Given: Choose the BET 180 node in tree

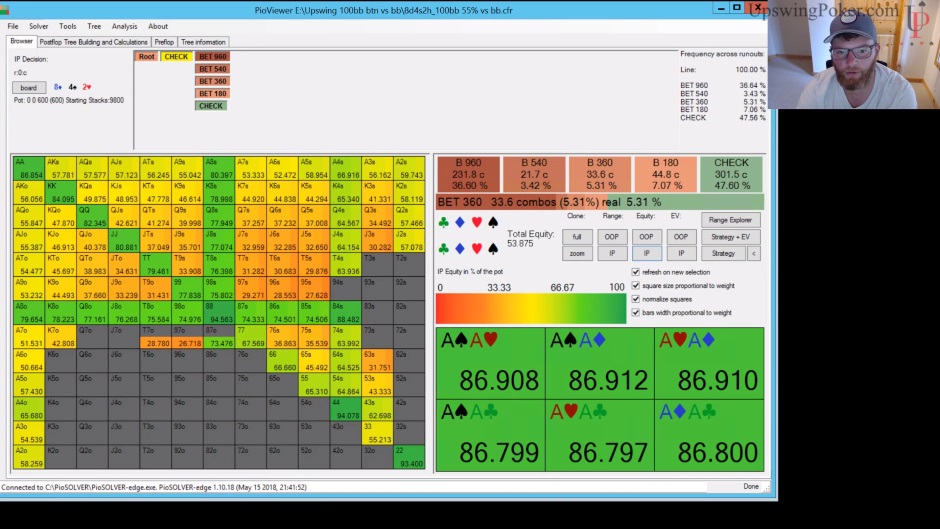Looking at the screenshot, I should pyautogui.click(x=212, y=94).
